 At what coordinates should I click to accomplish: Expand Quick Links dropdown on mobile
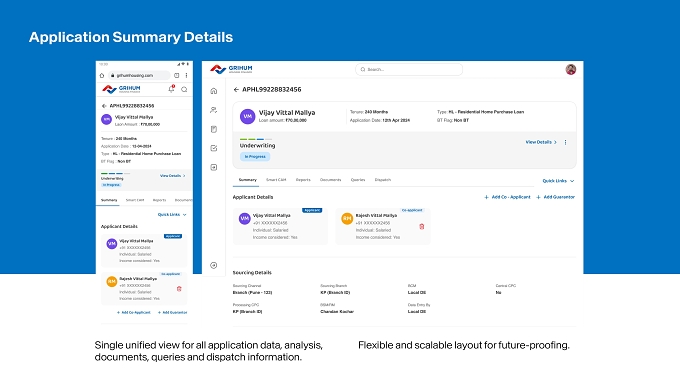(x=172, y=215)
